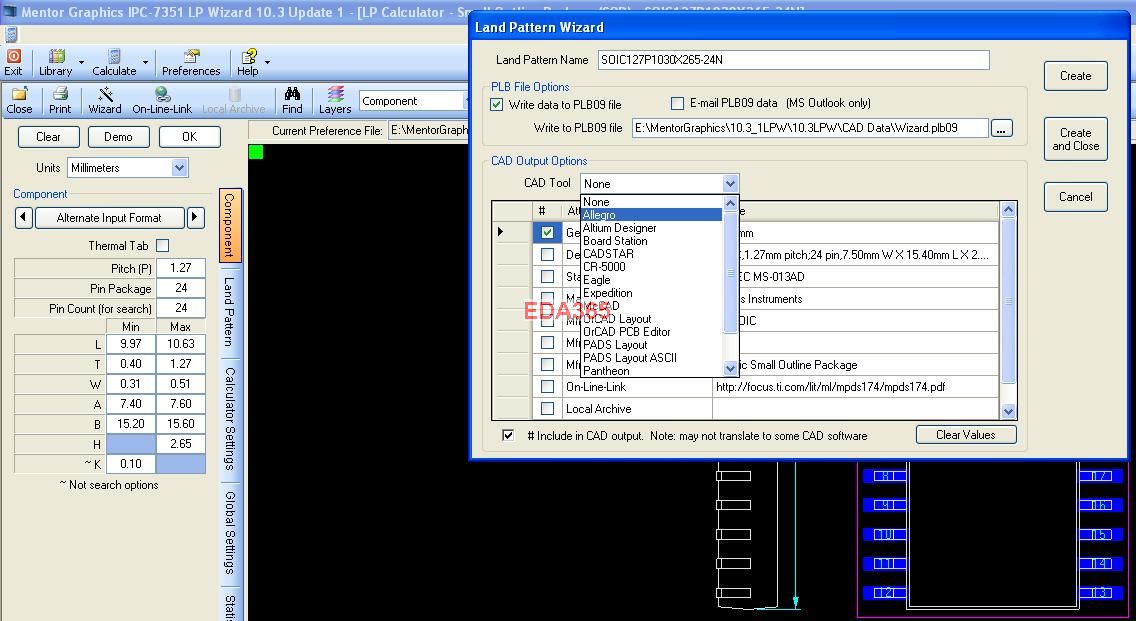Click the Find binoculars icon

292,101
